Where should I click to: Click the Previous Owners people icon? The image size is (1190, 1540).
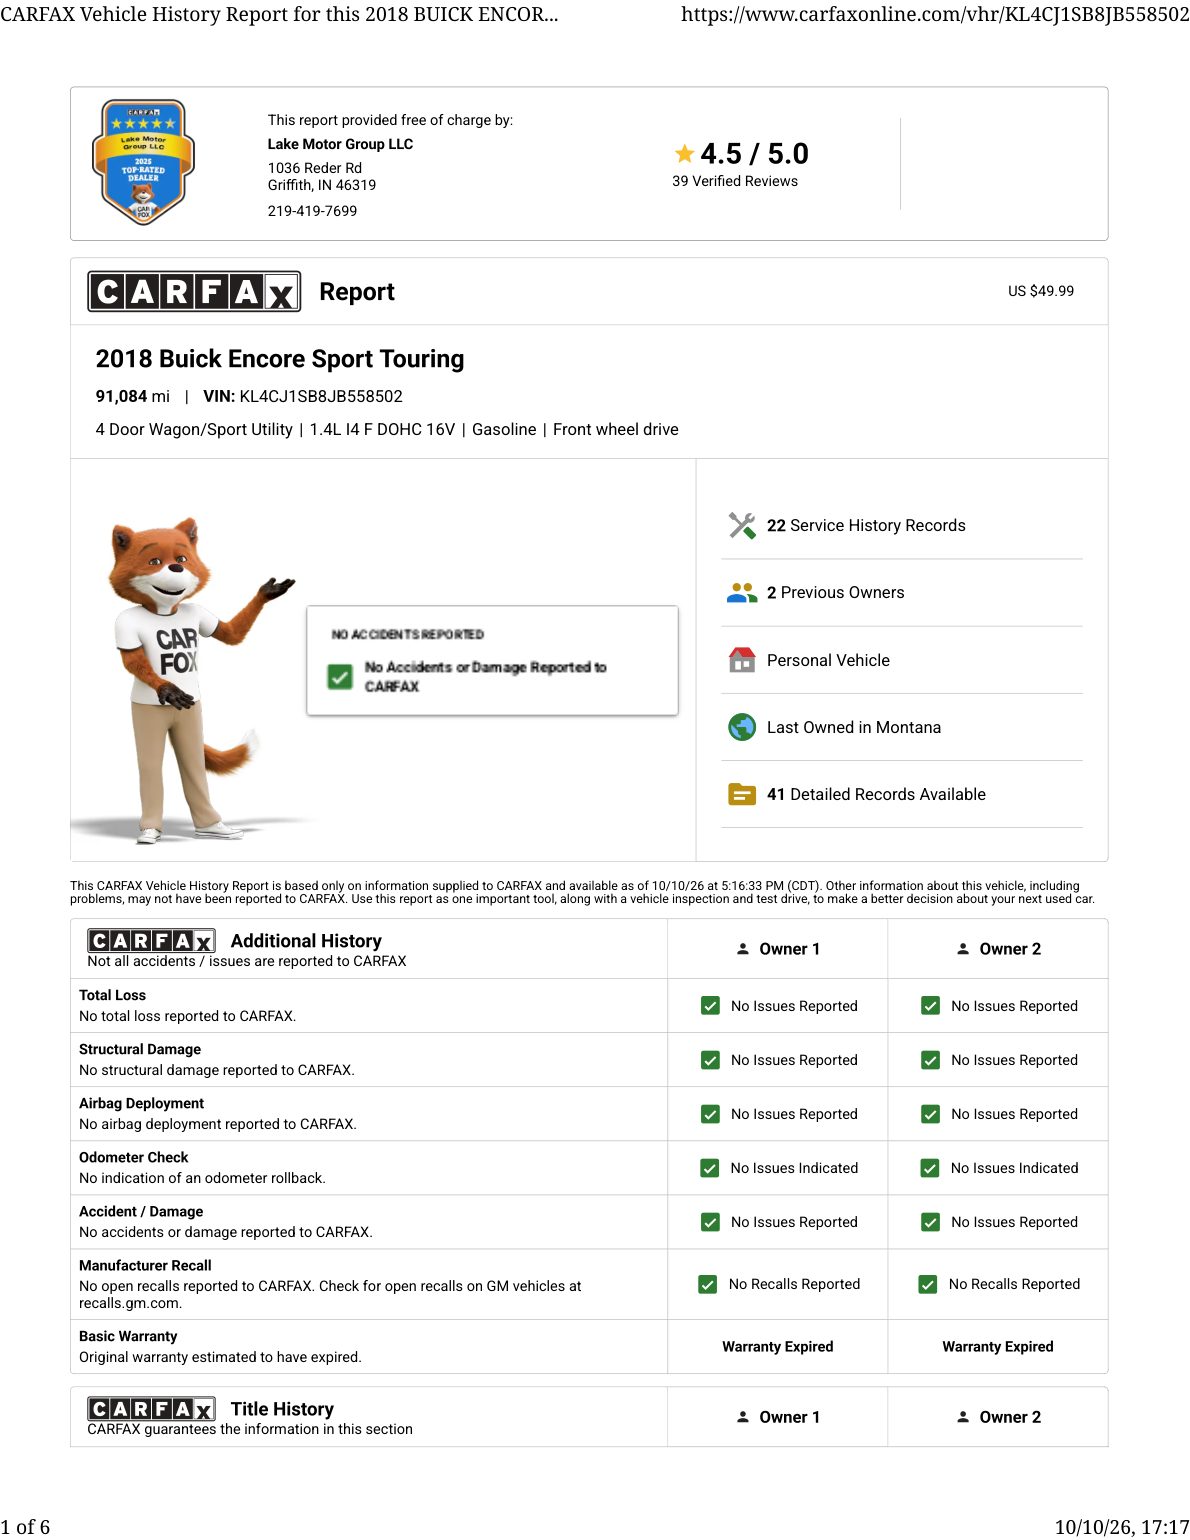742,593
